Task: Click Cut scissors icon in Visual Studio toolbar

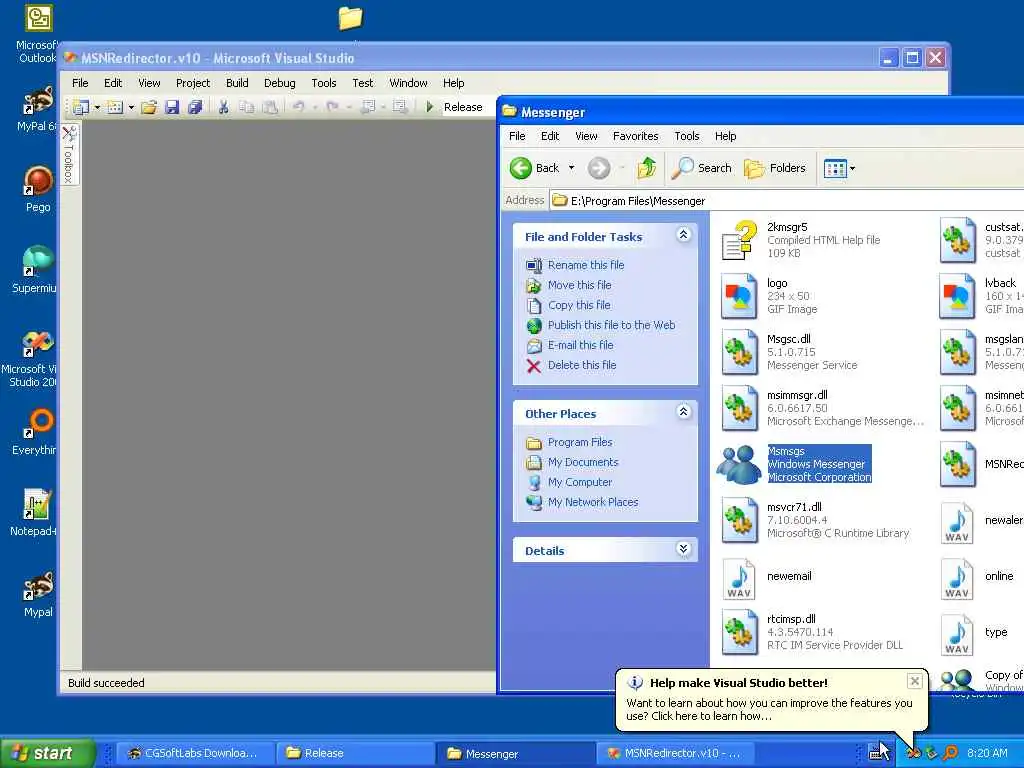Action: click(223, 107)
